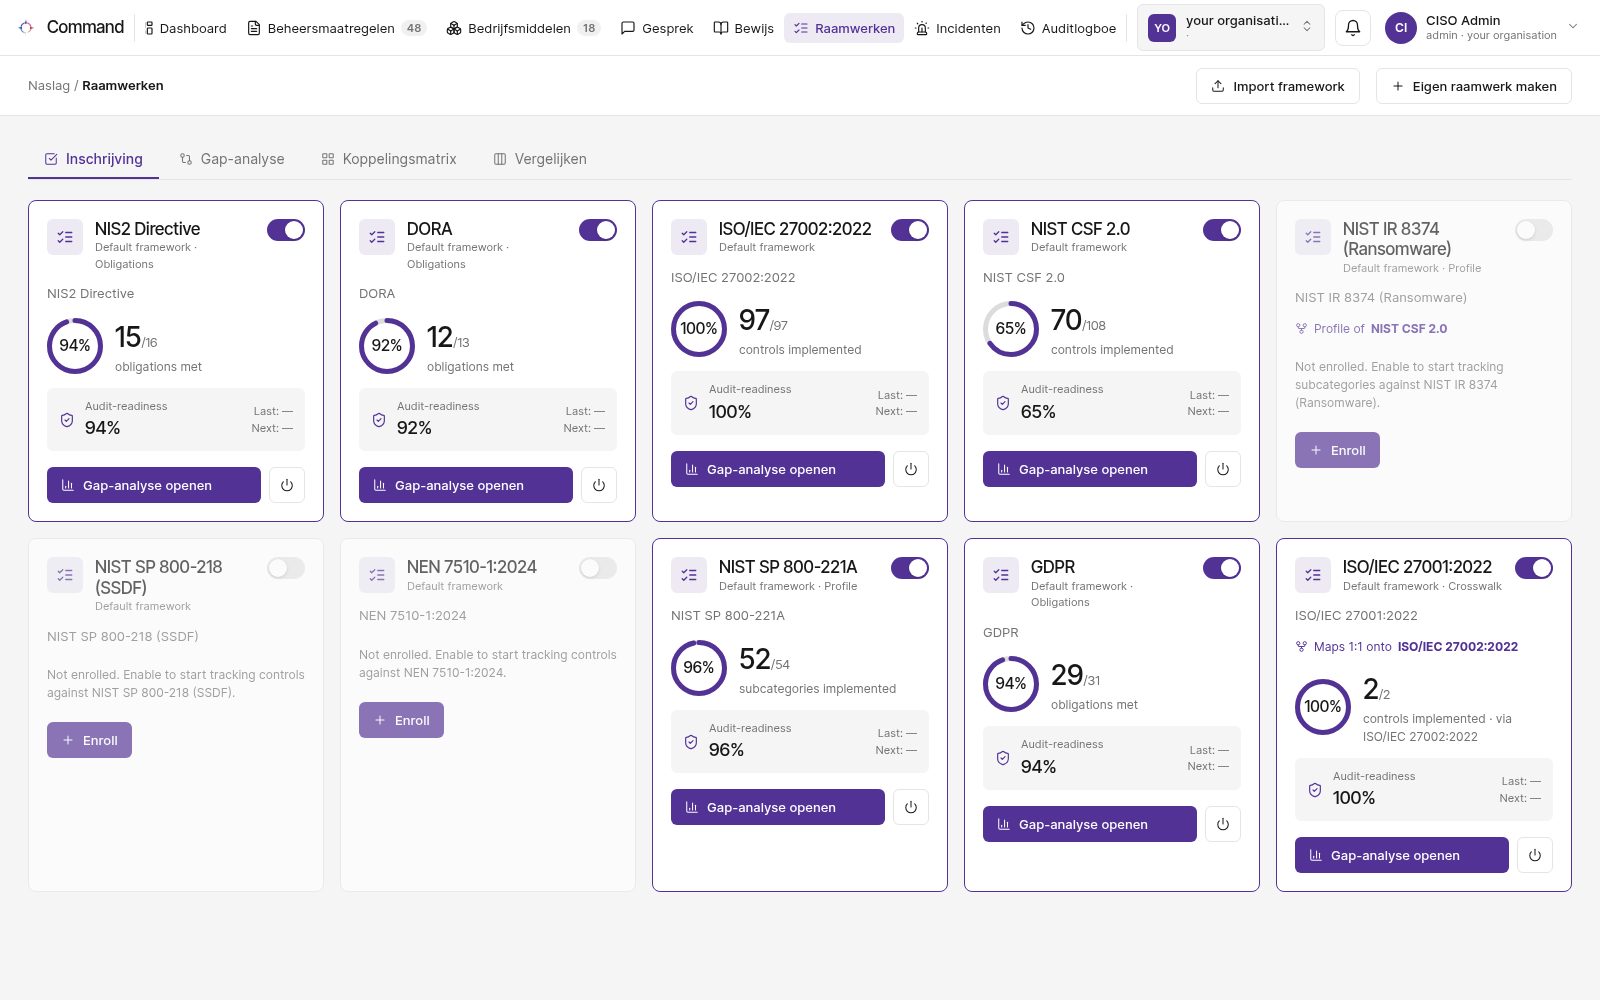Click the power icon on ISO/IEC 27001:2022 card
This screenshot has width=1600, height=1000.
point(1535,855)
